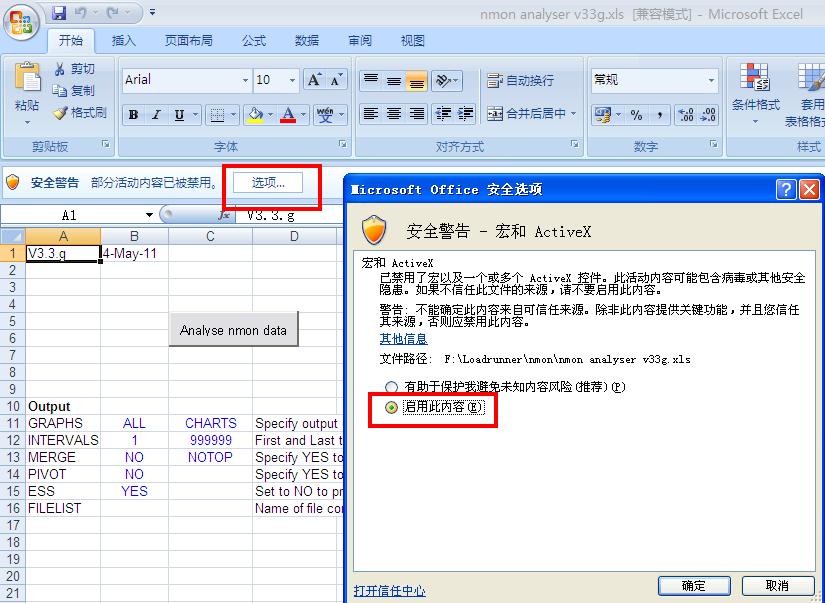This screenshot has height=603, width=825.
Task: Click the Undo arrow icon
Action: pos(80,12)
